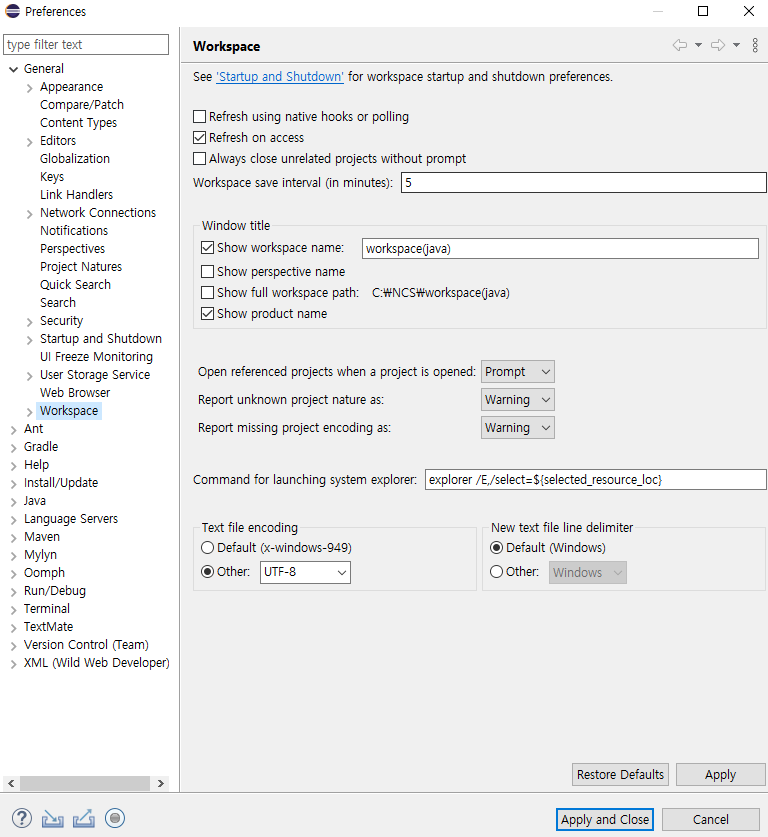Click the tree's horizontal scrollbar left arrow
Screen dimensions: 768x837
click(x=11, y=784)
